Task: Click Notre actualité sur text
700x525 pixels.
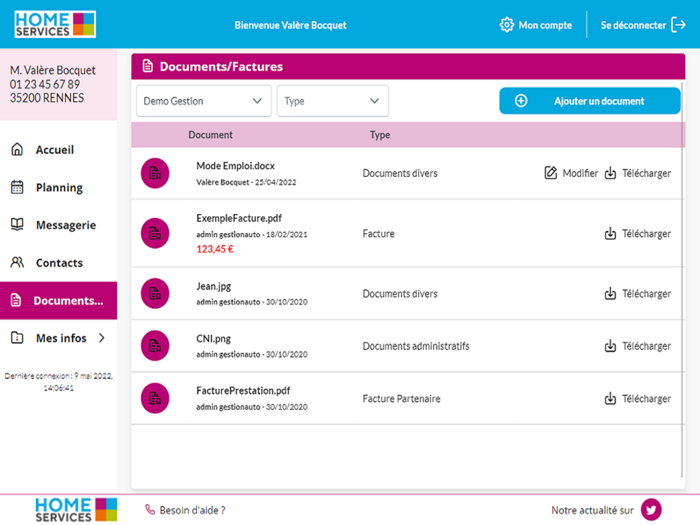Action: point(592,510)
